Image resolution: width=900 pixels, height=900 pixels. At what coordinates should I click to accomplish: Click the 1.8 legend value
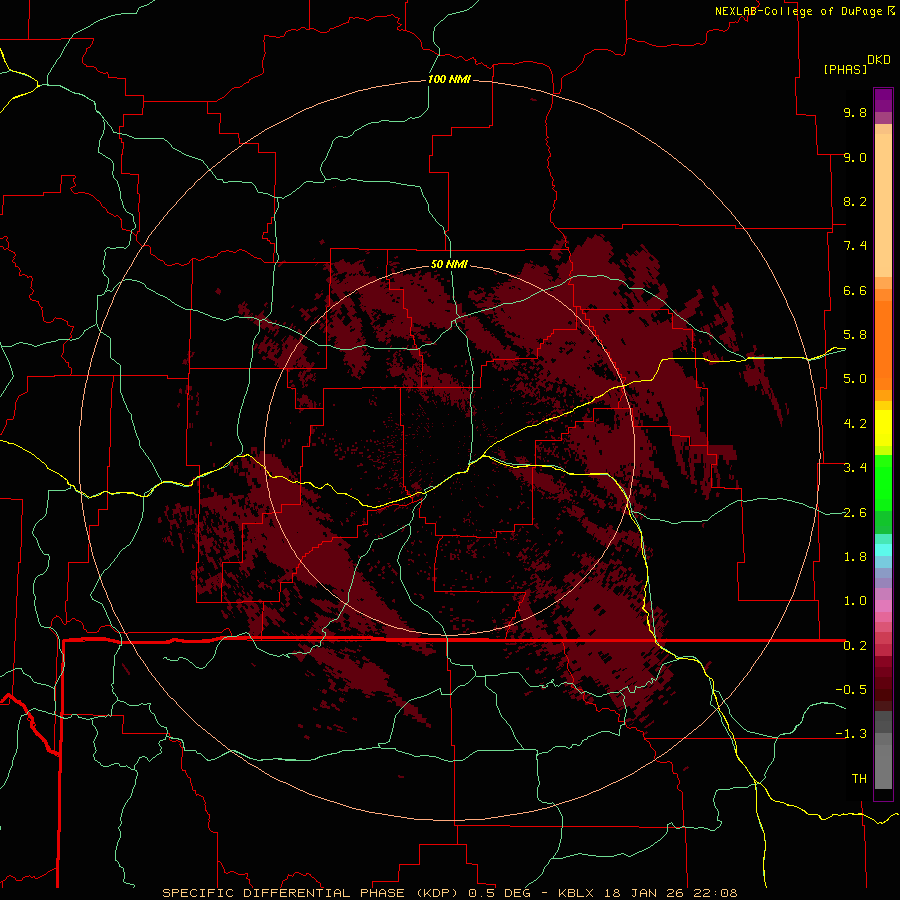click(x=855, y=557)
